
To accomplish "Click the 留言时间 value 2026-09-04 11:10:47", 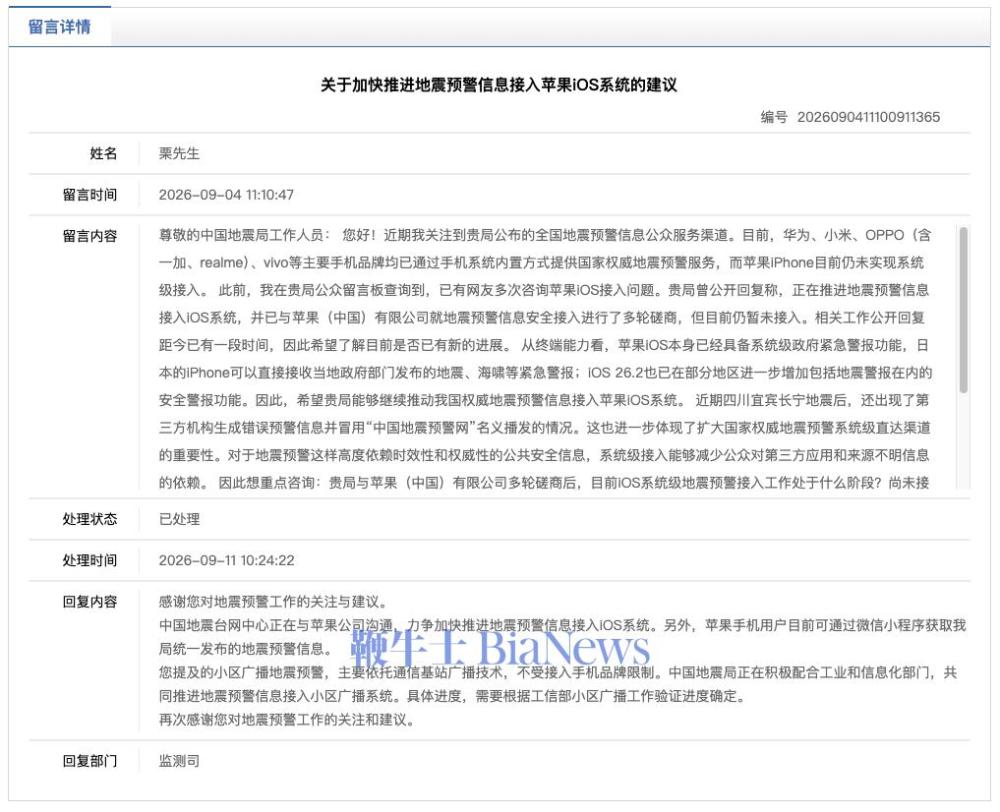I will point(226,195).
